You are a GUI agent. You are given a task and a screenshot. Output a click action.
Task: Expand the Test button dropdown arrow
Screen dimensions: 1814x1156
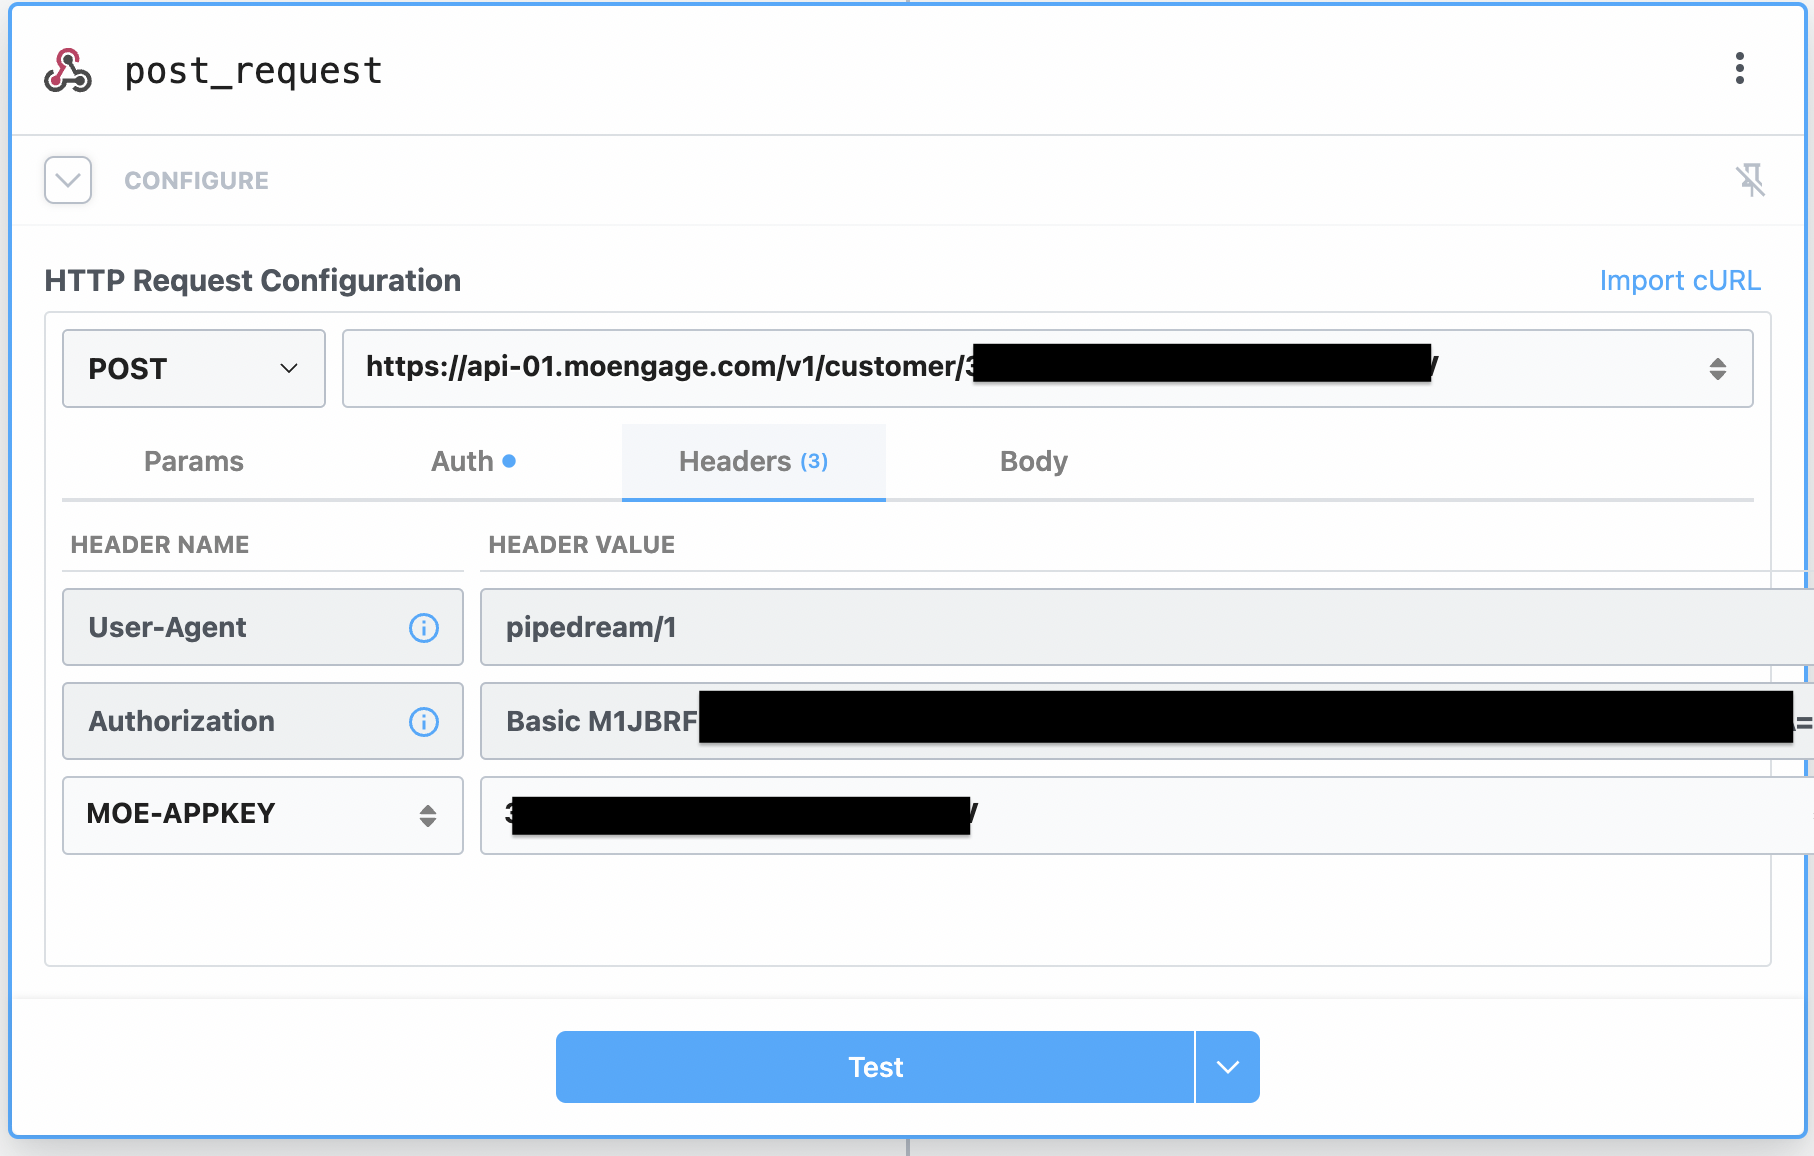point(1228,1067)
